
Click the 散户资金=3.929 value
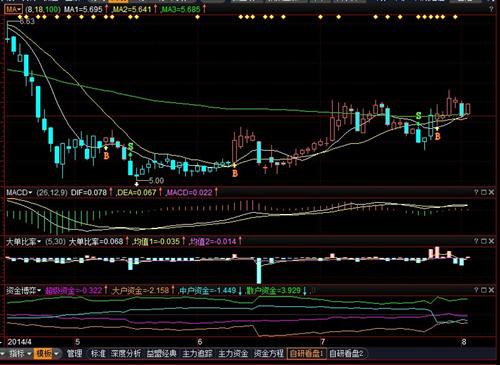273,291
